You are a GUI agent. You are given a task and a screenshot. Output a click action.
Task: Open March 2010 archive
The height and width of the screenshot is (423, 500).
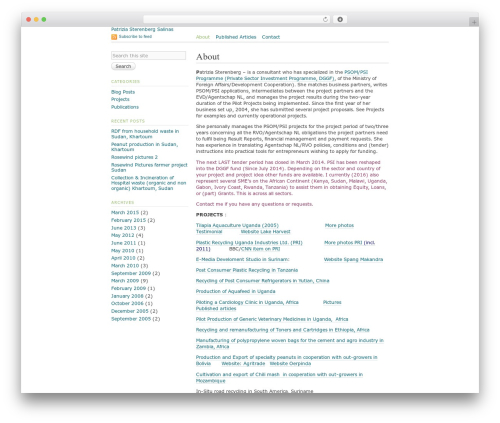click(x=125, y=266)
